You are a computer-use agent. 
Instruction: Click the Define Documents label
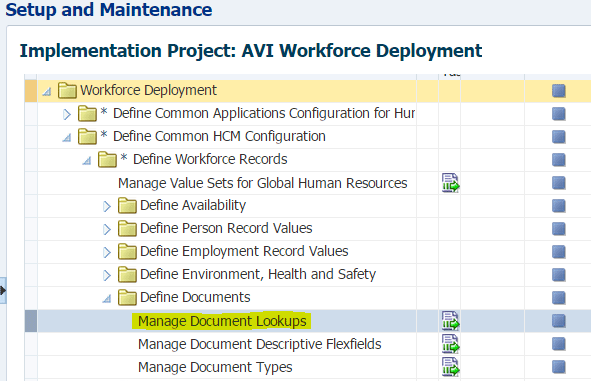(x=195, y=297)
